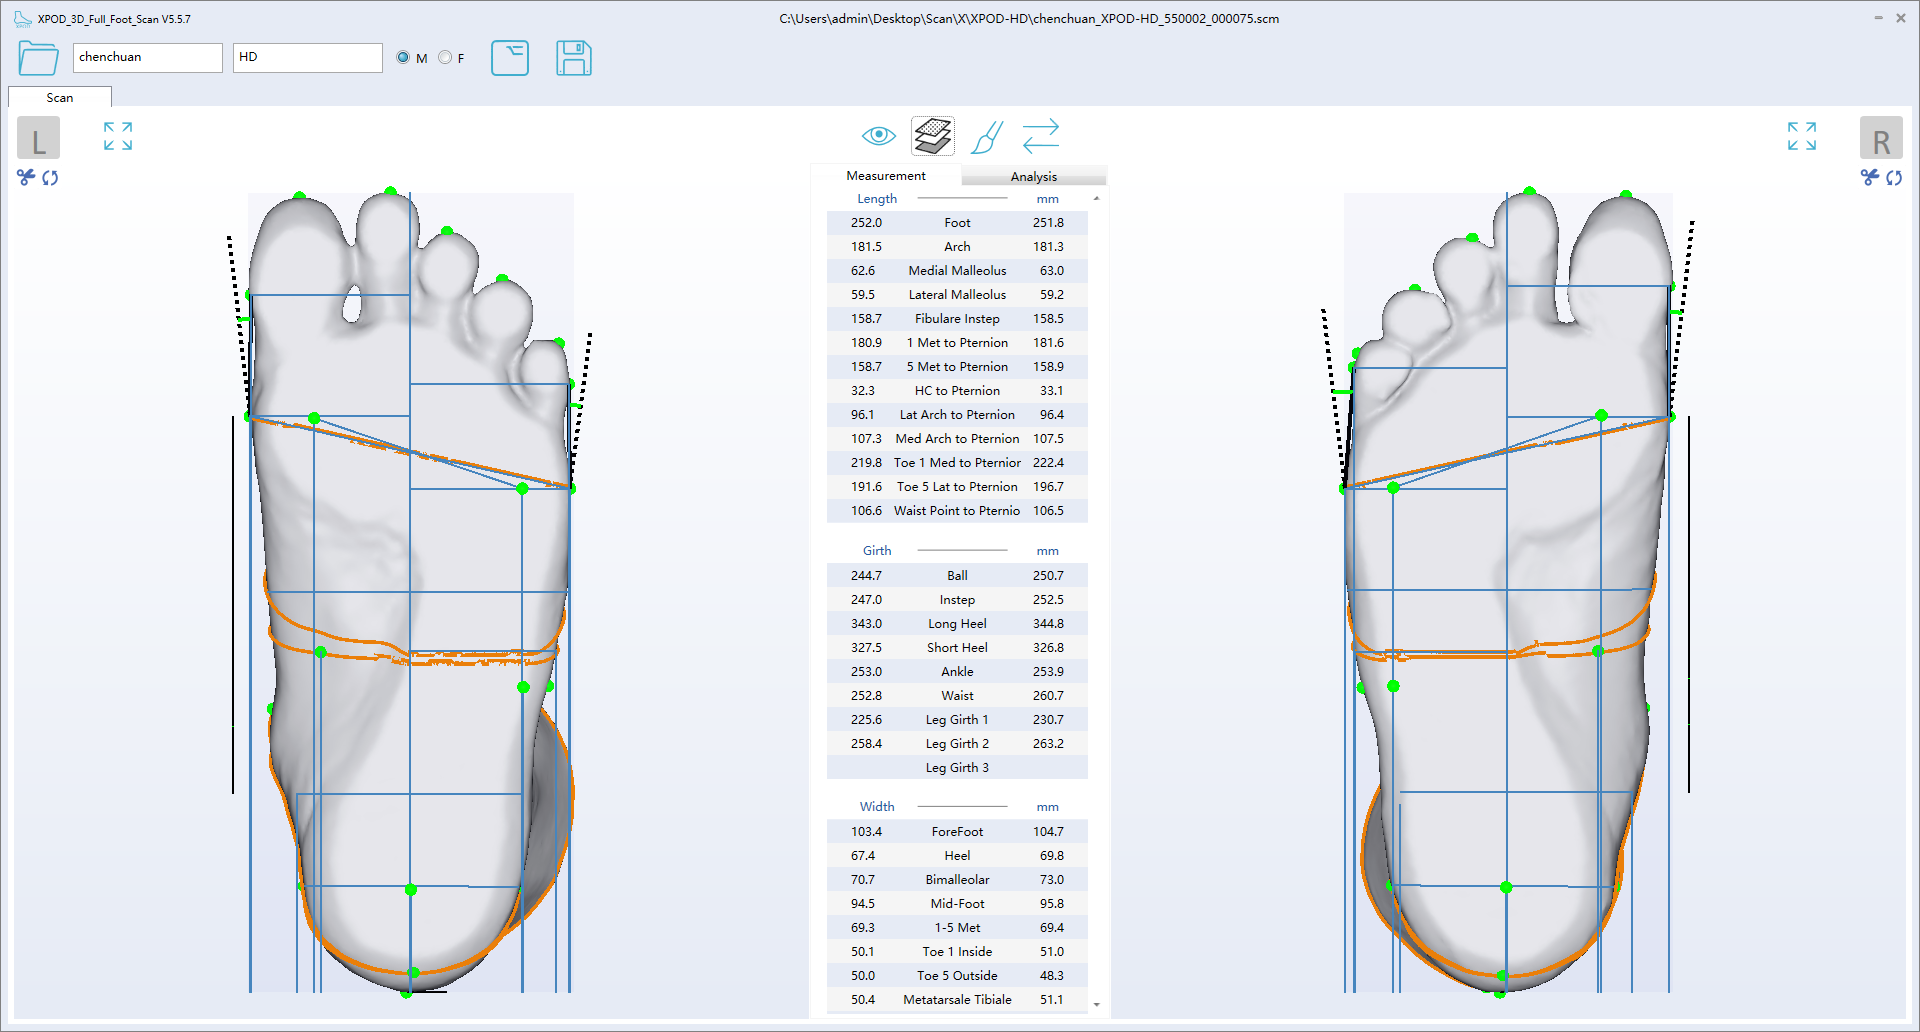The width and height of the screenshot is (1920, 1032).
Task: Select the F gender radio button
Action: (x=445, y=58)
